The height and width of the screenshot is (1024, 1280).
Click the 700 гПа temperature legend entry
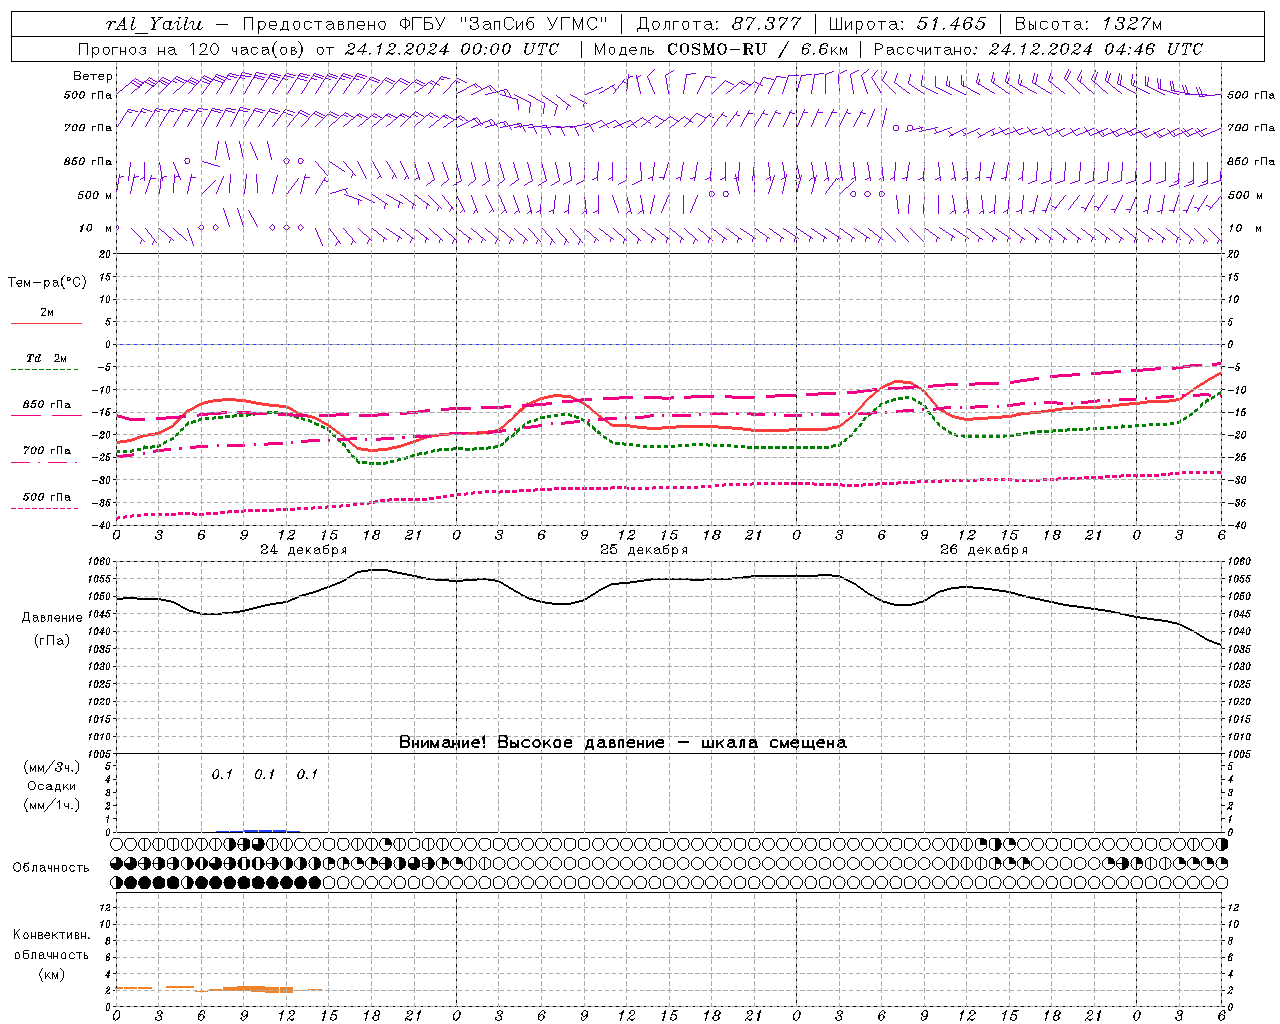[47, 450]
